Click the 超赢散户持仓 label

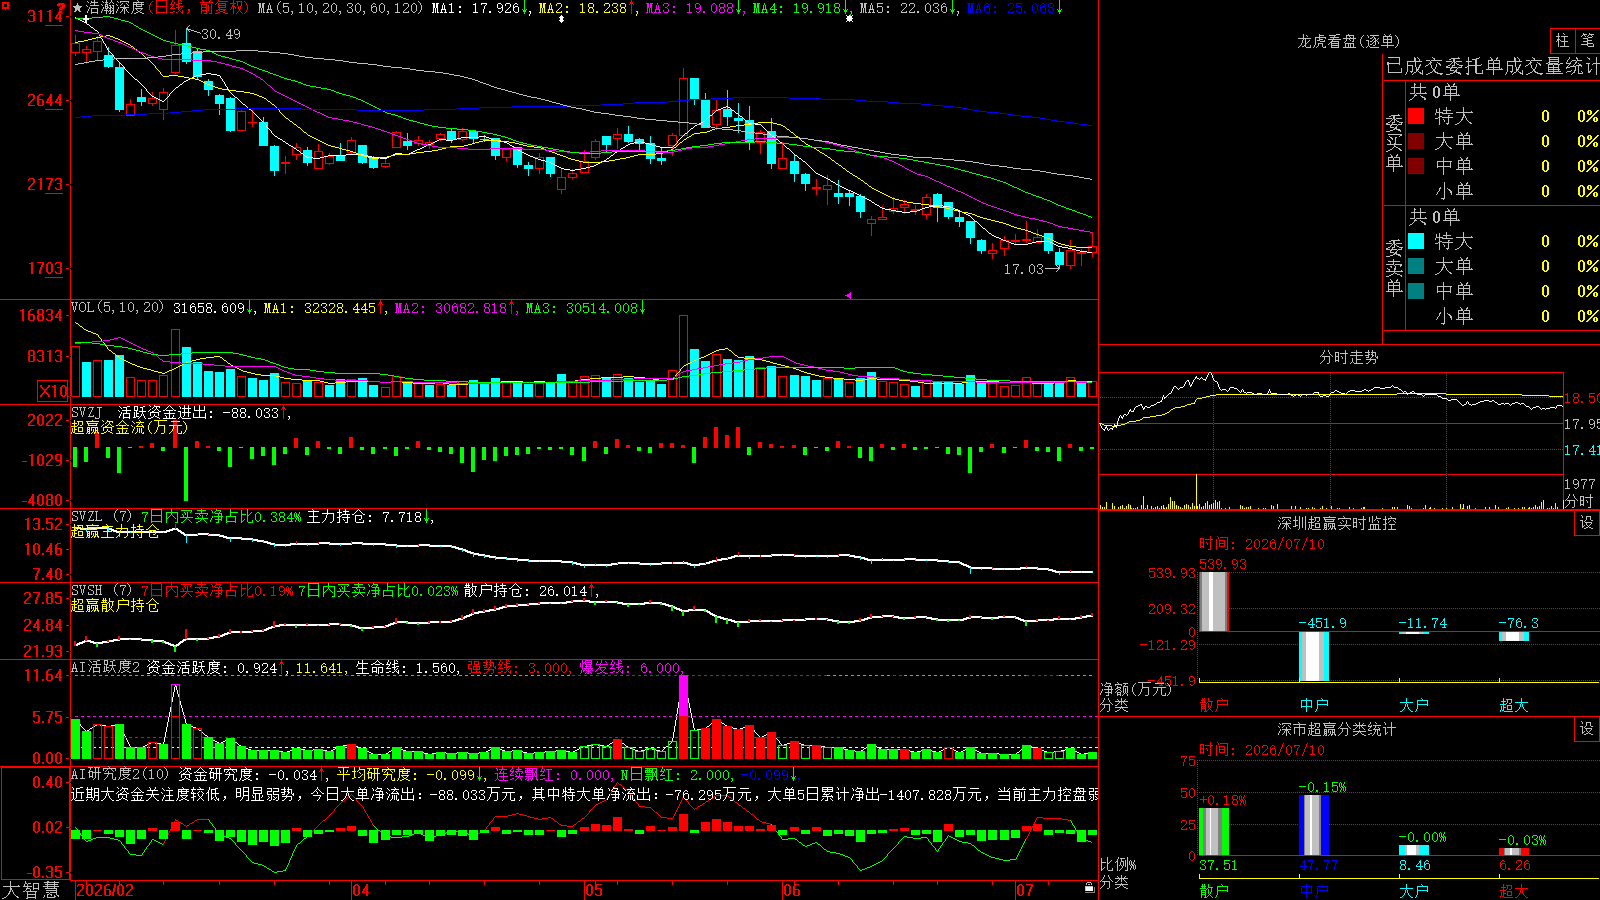click(115, 605)
